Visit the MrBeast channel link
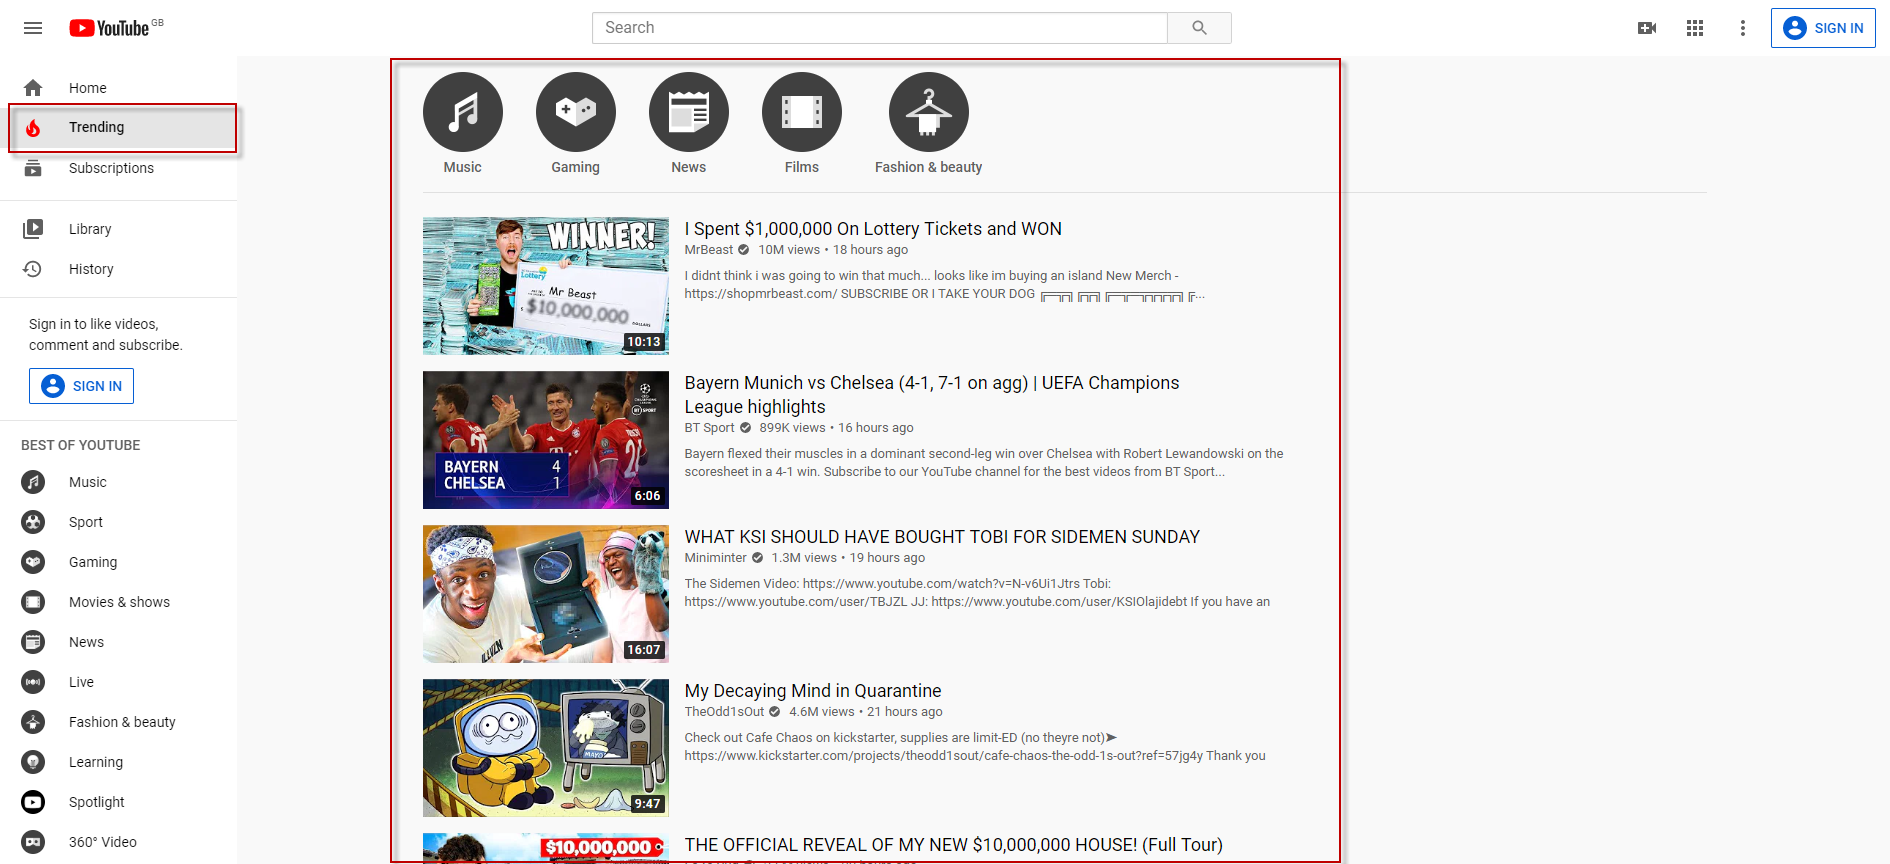The height and width of the screenshot is (864, 1890). pyautogui.click(x=709, y=250)
